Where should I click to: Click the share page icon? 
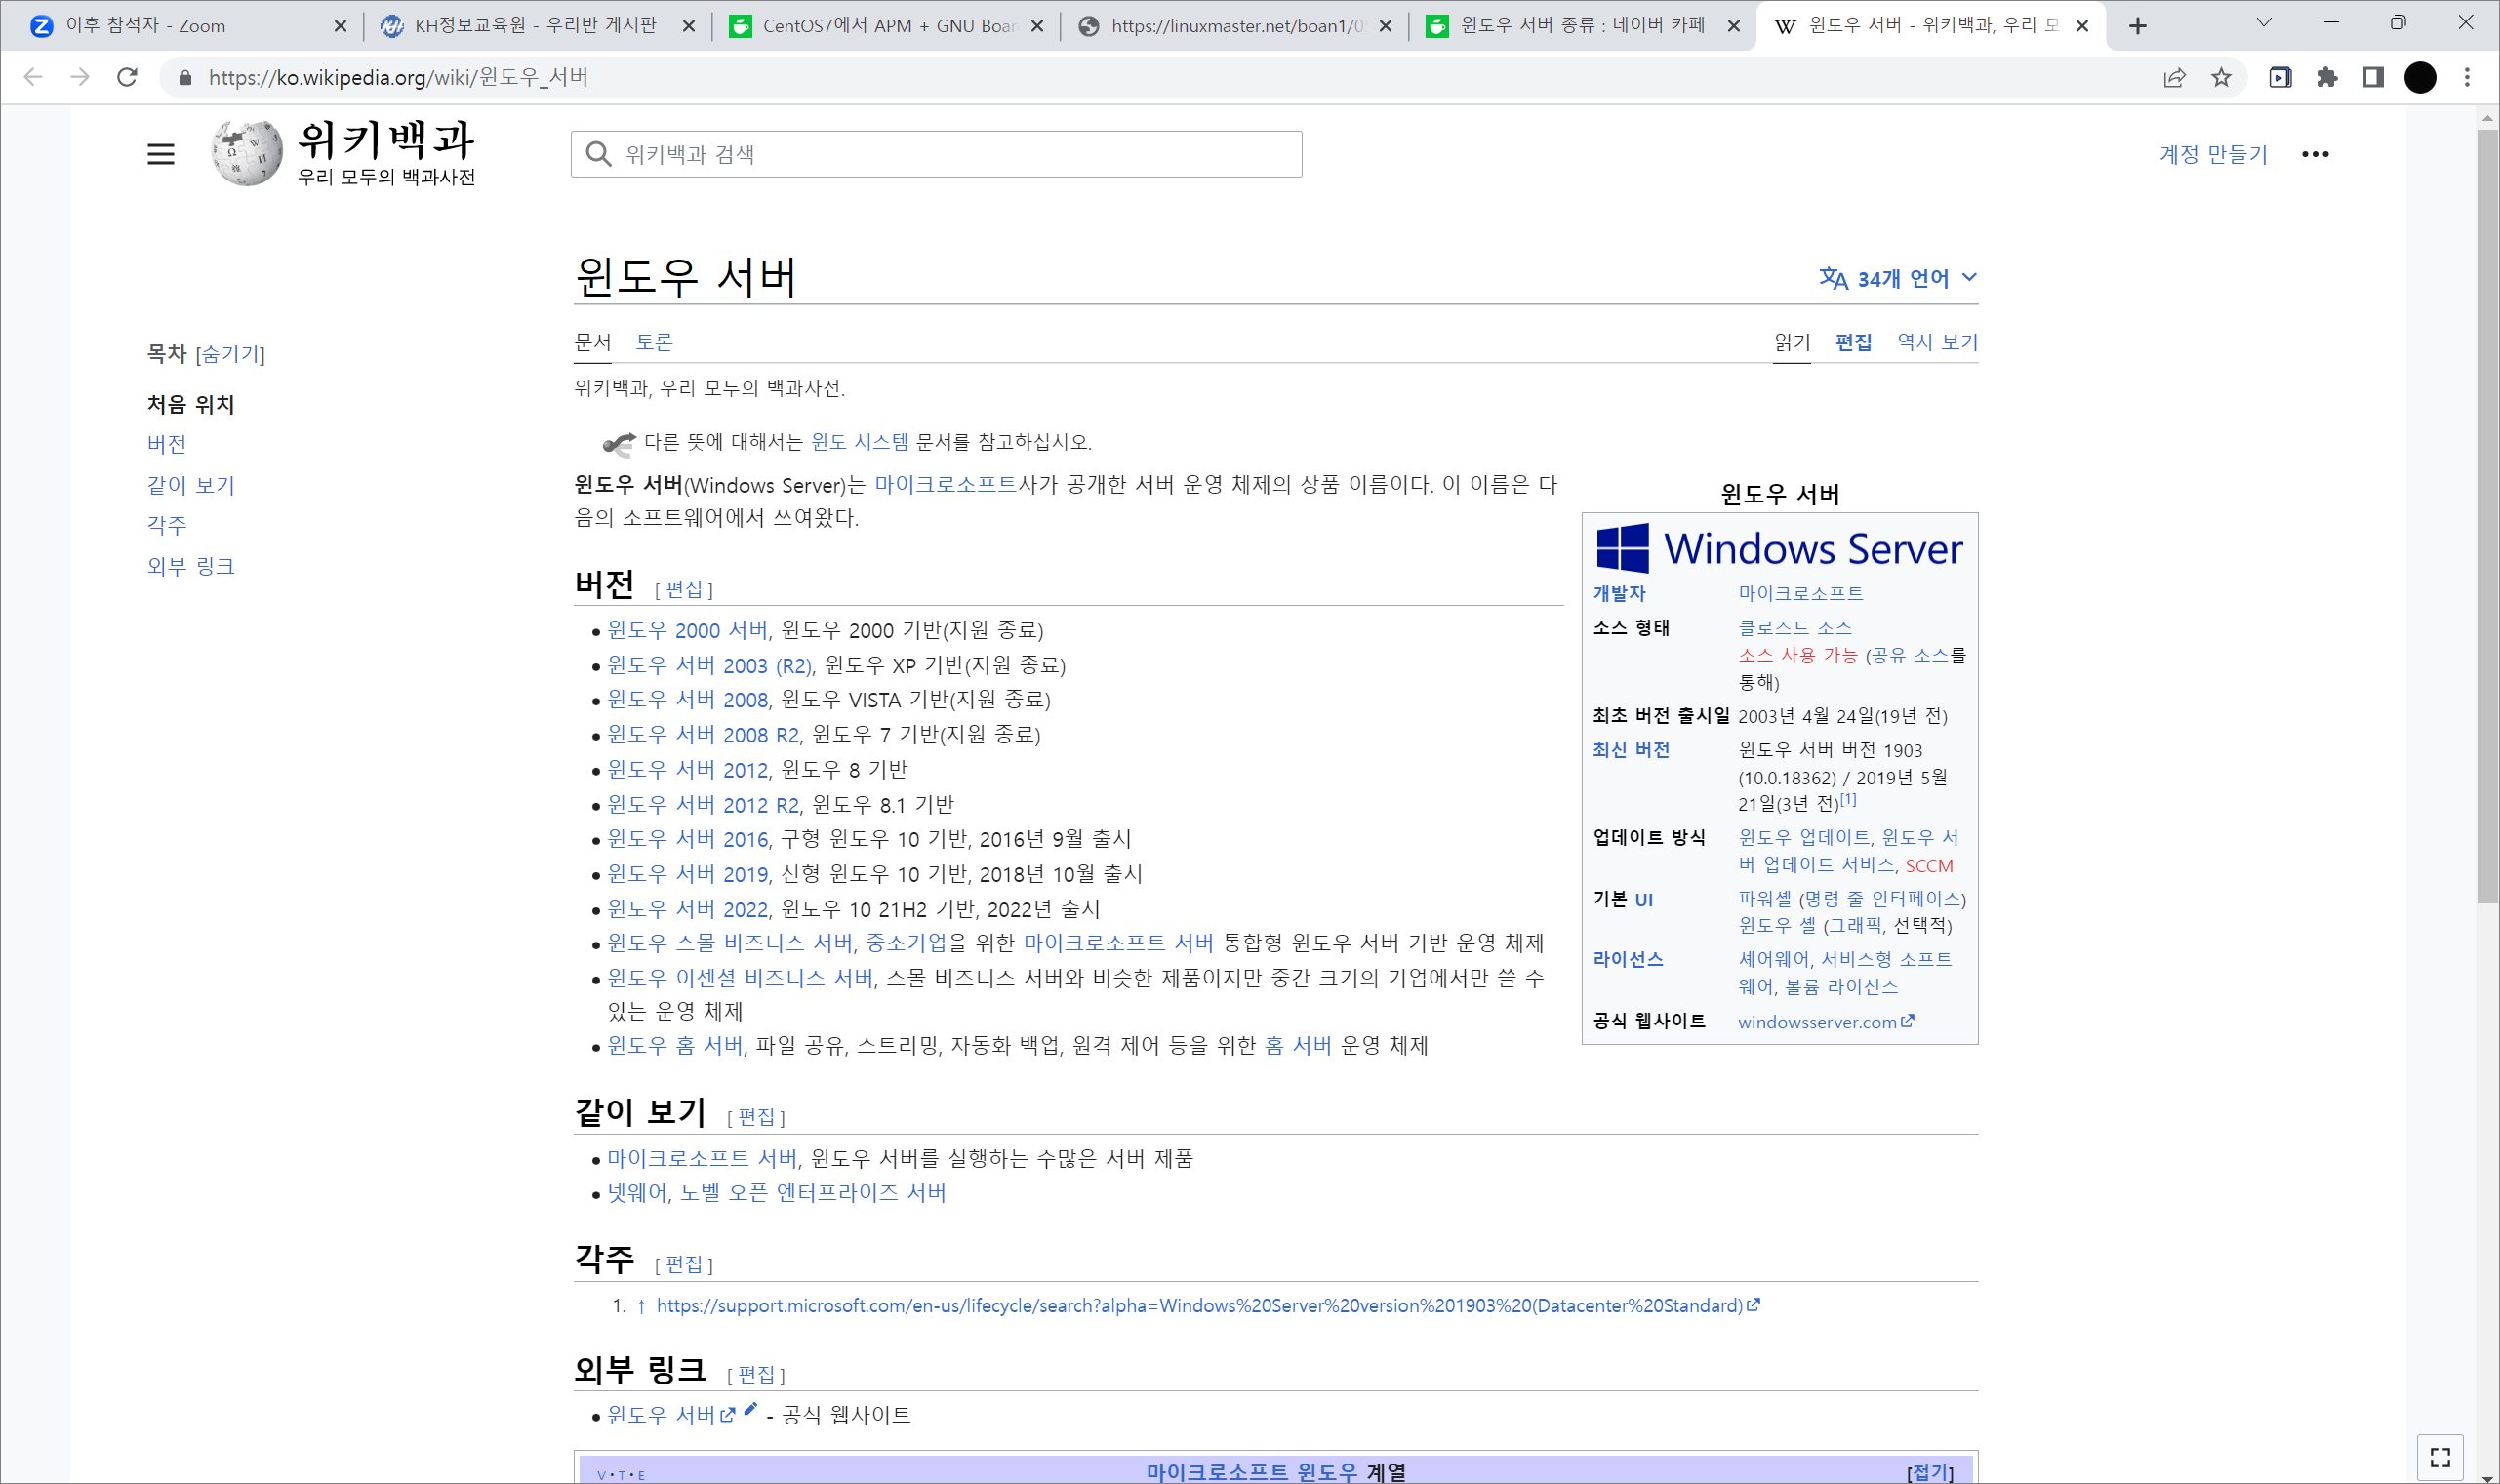pos(2174,77)
